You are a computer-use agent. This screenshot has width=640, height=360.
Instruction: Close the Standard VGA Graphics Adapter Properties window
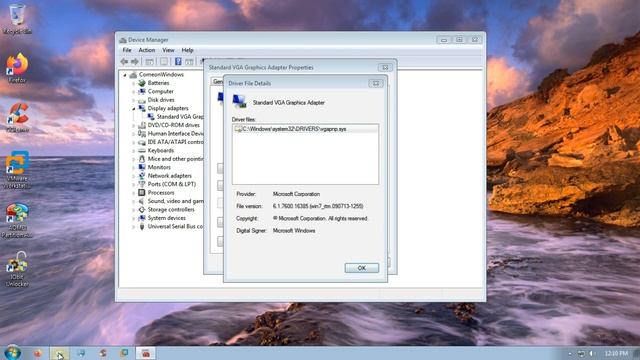[x=385, y=67]
